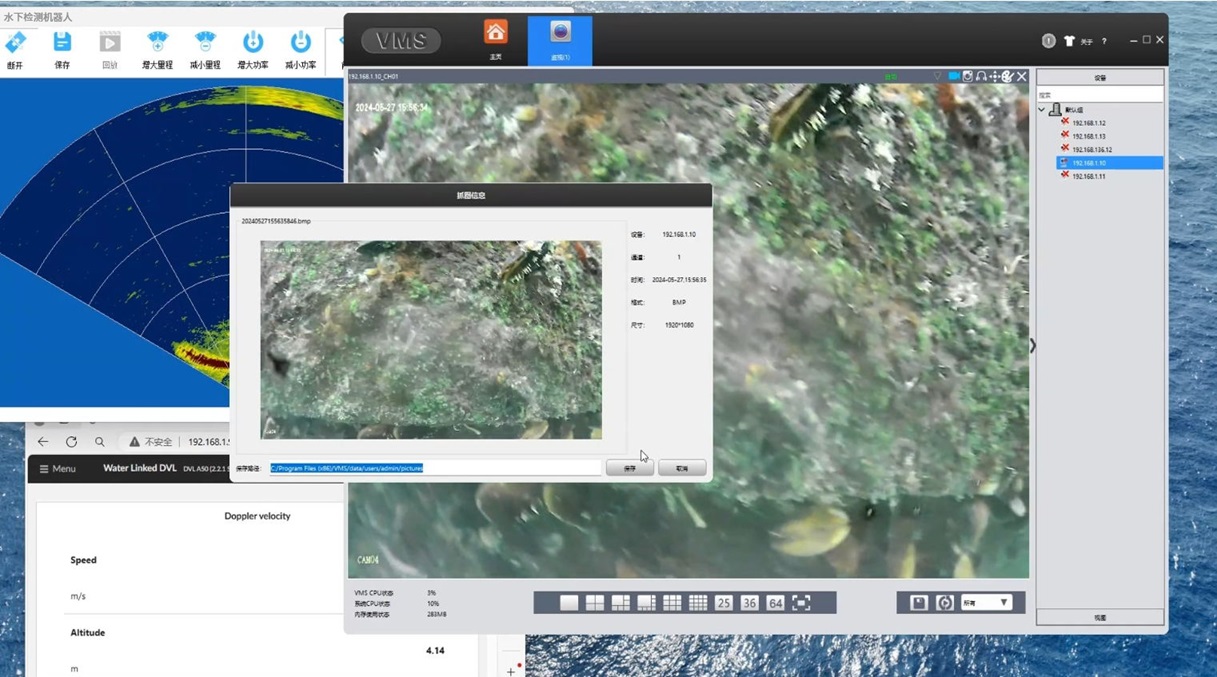This screenshot has width=1217, height=677.
Task: Click the 设备 devices panel header
Action: coord(1100,77)
